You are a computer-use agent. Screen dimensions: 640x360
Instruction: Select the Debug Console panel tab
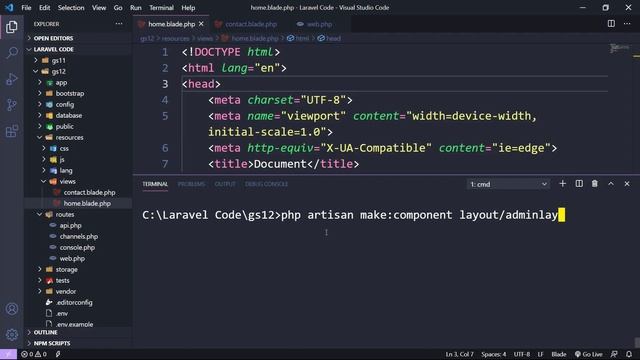pyautogui.click(x=266, y=184)
